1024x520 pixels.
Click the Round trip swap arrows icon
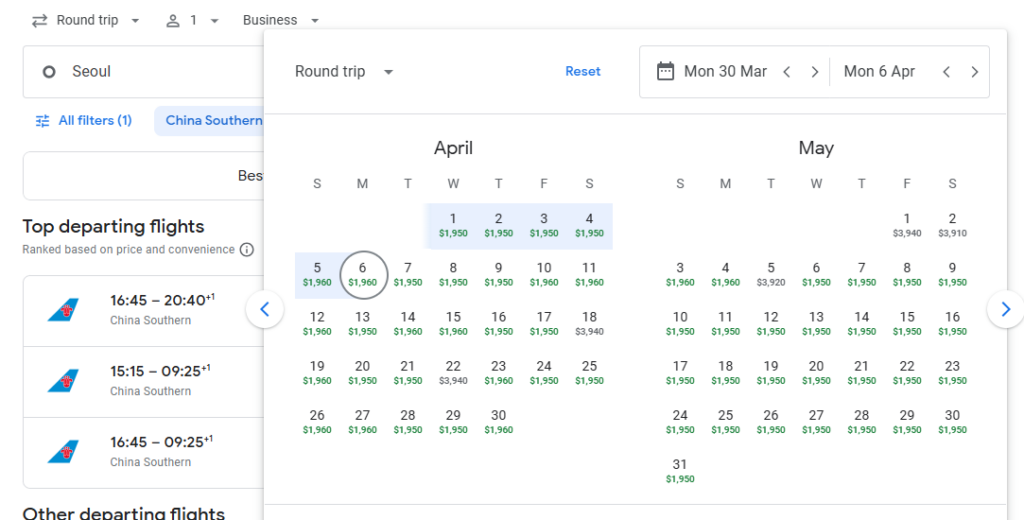(40, 21)
